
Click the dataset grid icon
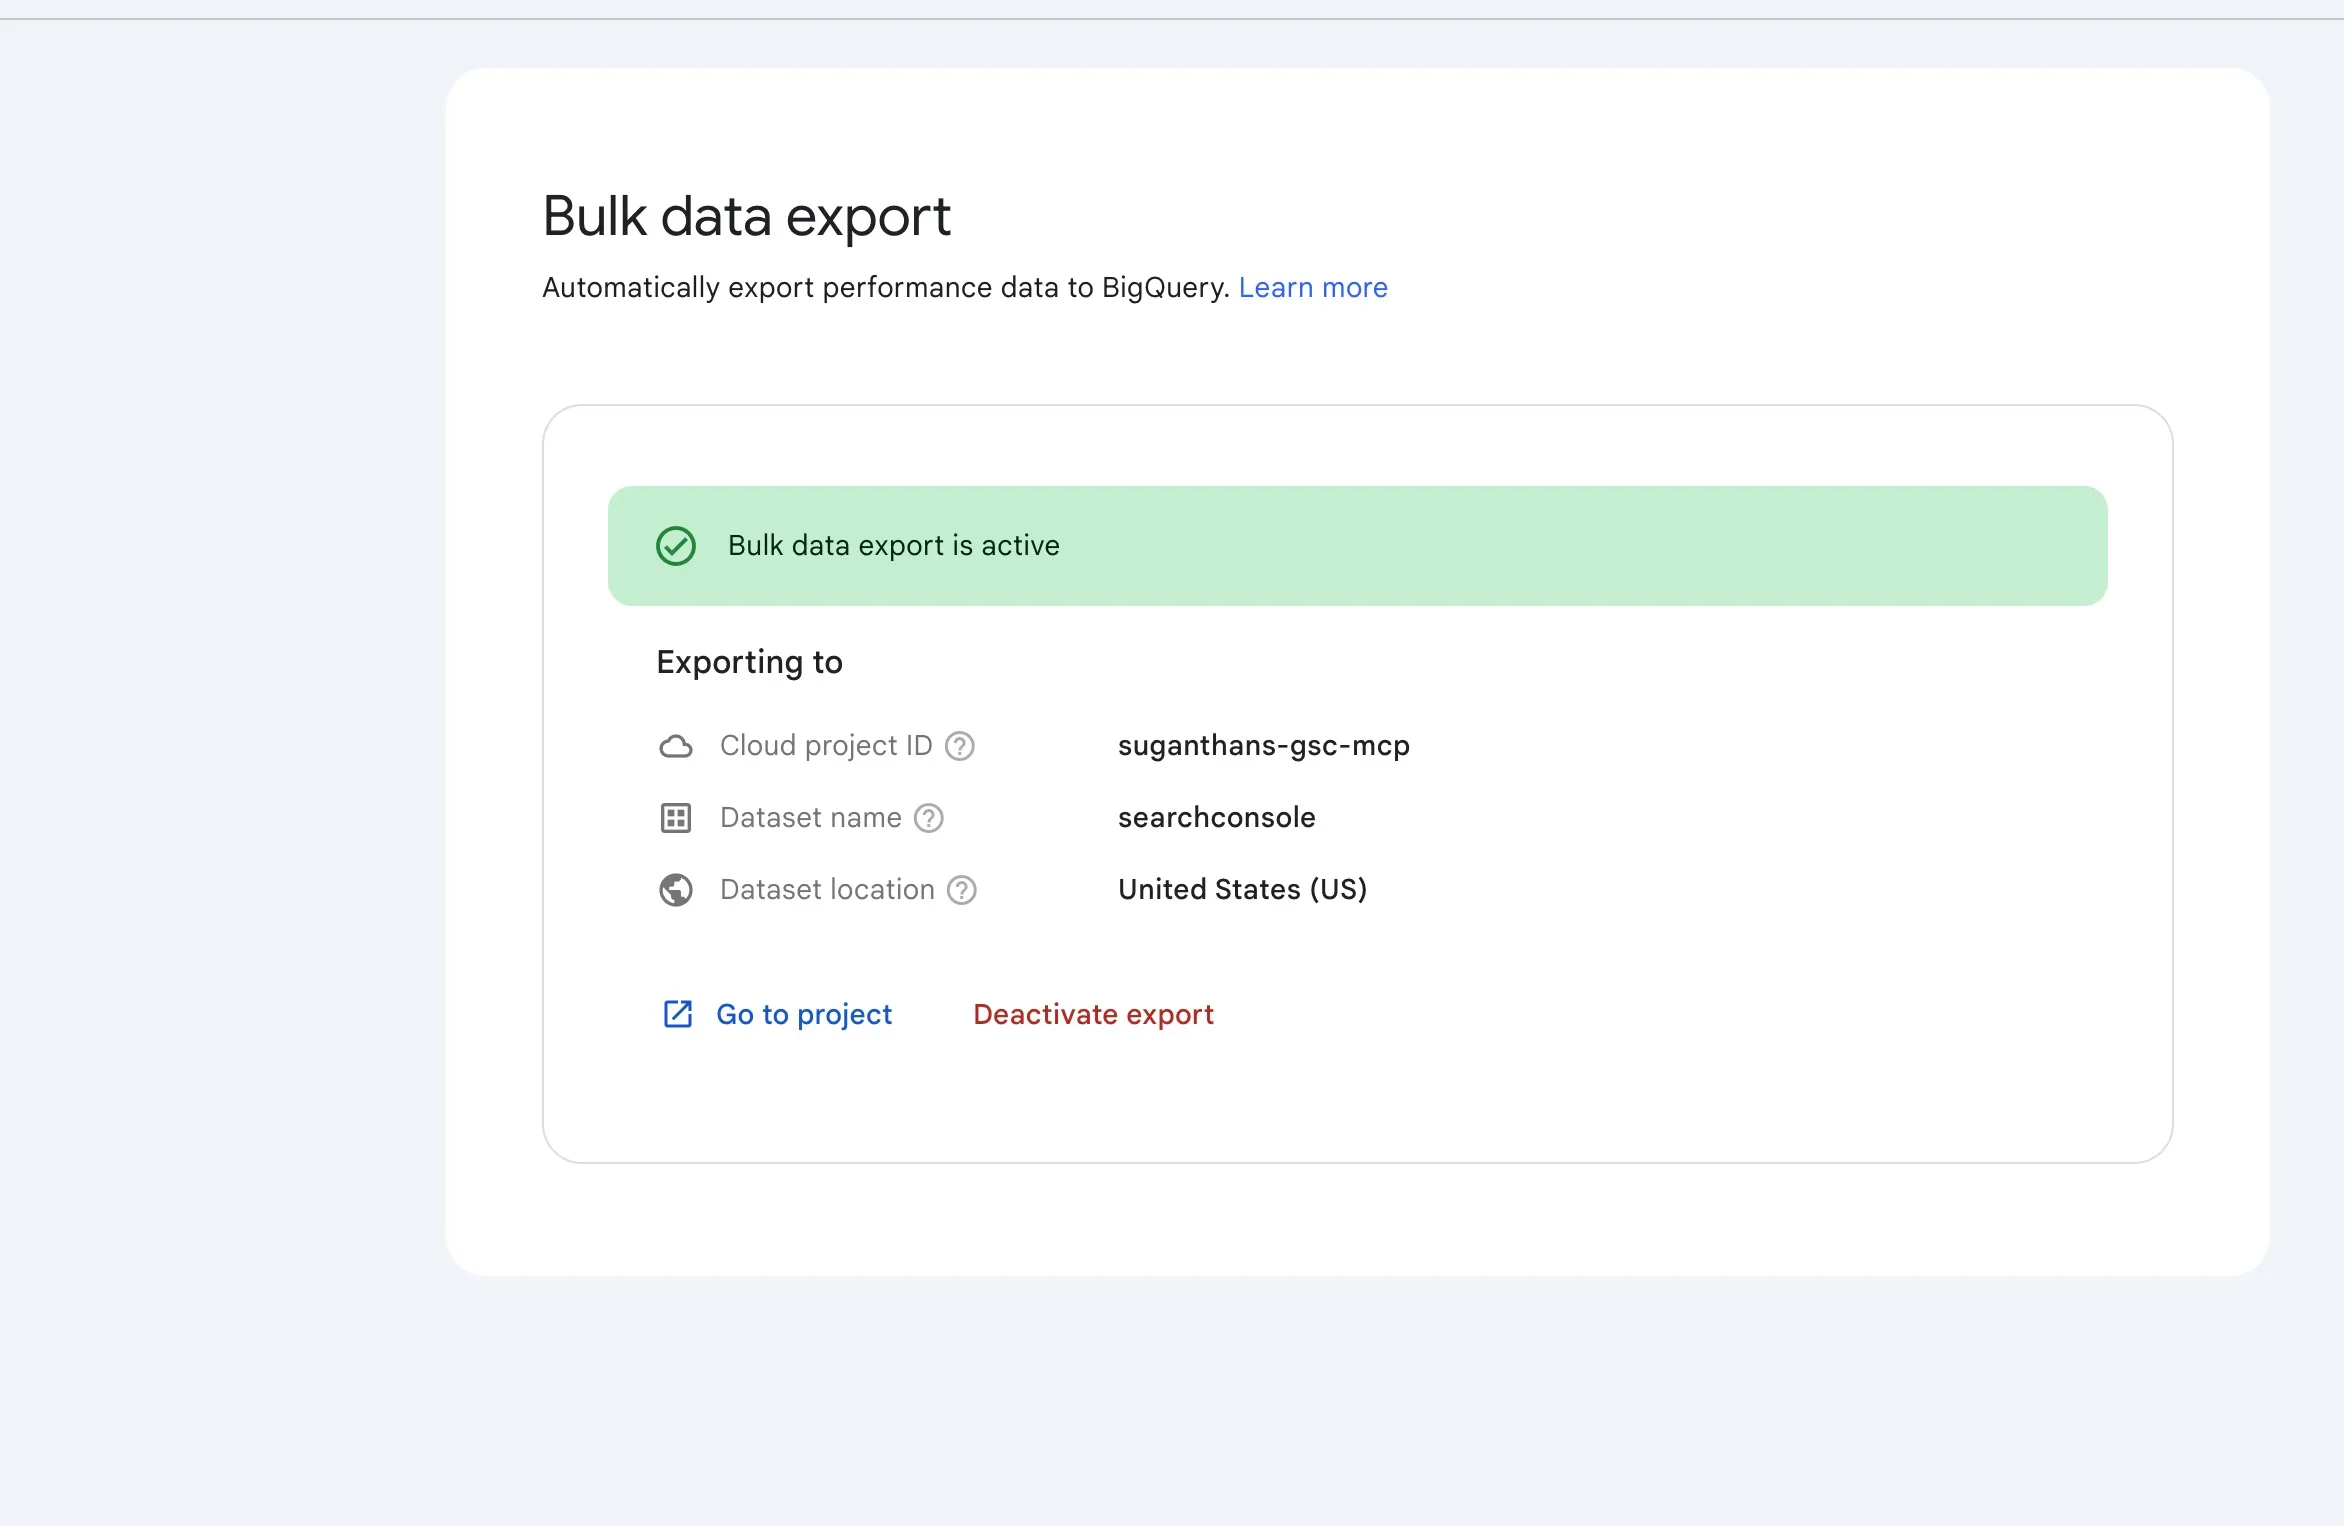click(x=676, y=818)
